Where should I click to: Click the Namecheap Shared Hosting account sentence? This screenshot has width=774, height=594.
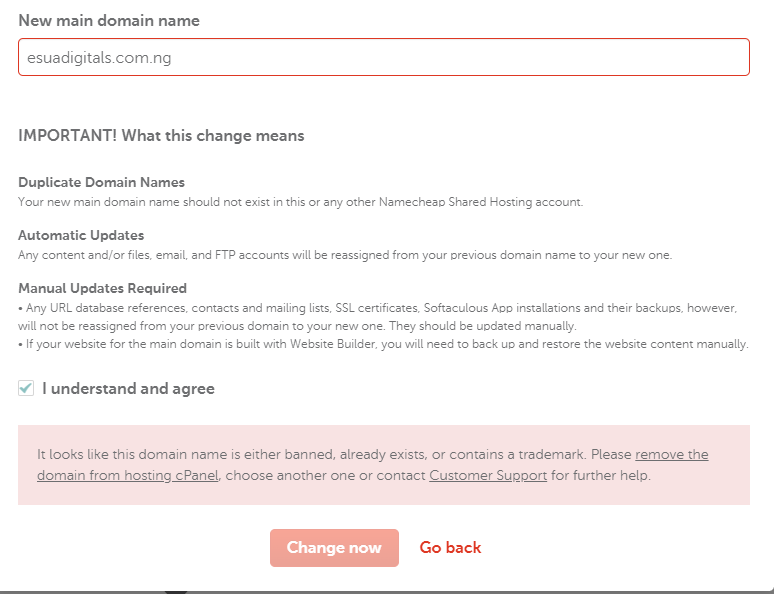click(x=301, y=202)
